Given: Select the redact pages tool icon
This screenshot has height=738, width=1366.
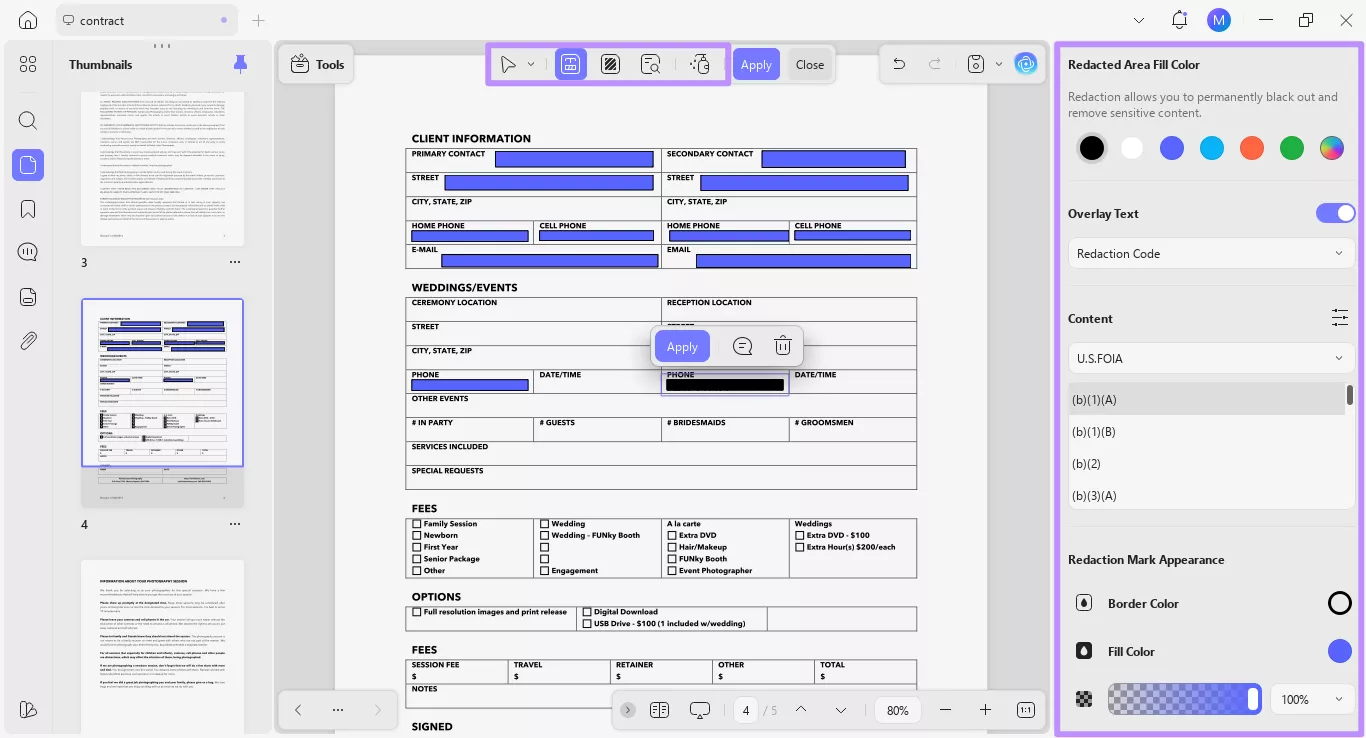Looking at the screenshot, I should point(610,65).
